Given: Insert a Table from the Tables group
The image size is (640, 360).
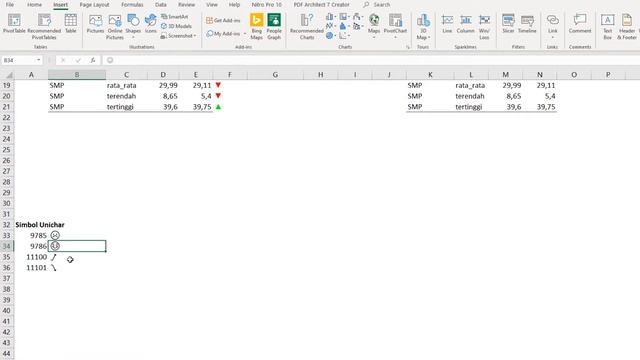Looking at the screenshot, I should click(x=71, y=23).
